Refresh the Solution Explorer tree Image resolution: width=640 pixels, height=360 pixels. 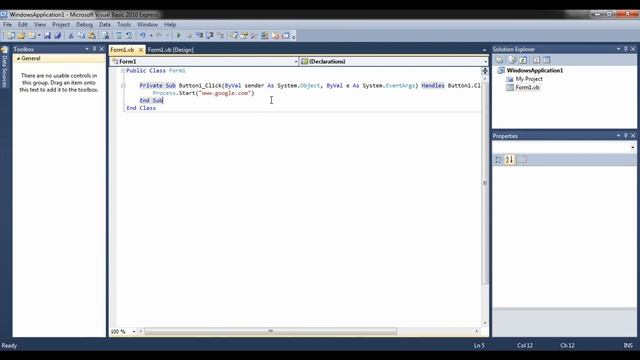click(x=523, y=60)
